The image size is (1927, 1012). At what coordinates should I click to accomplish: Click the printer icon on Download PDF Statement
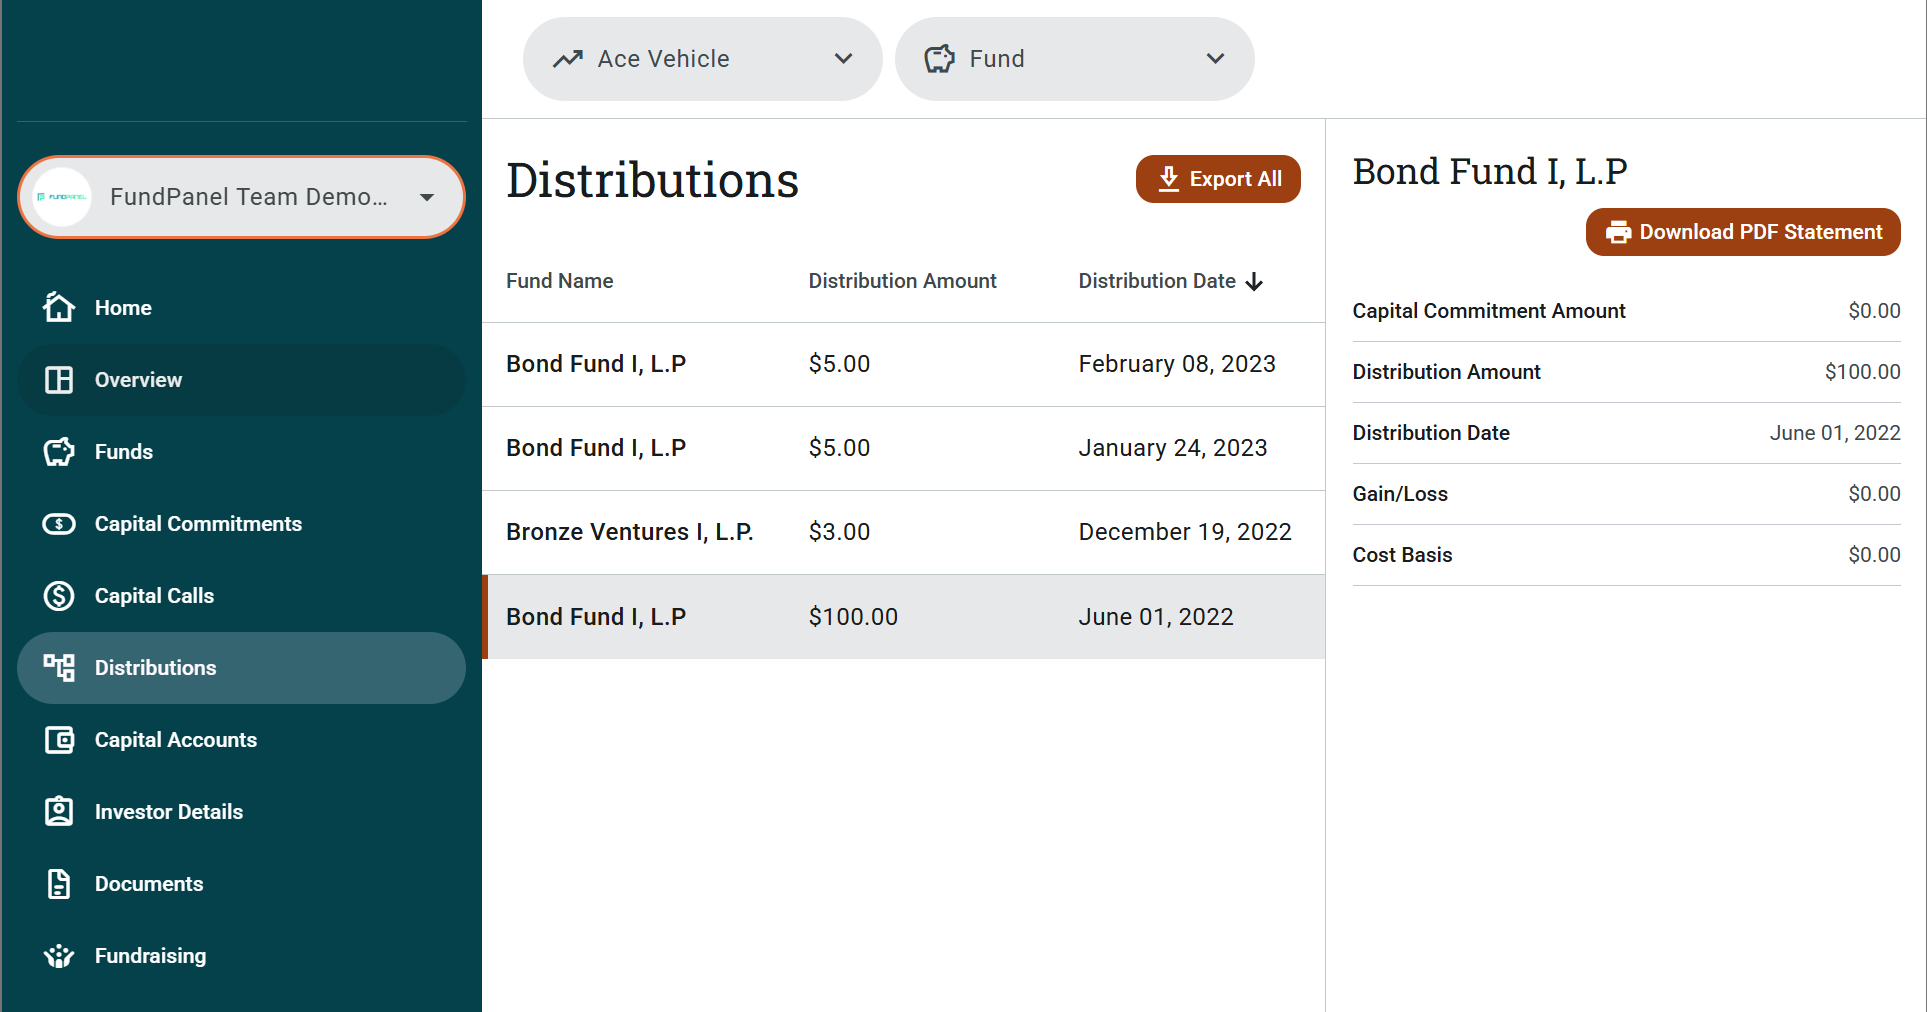(1618, 232)
